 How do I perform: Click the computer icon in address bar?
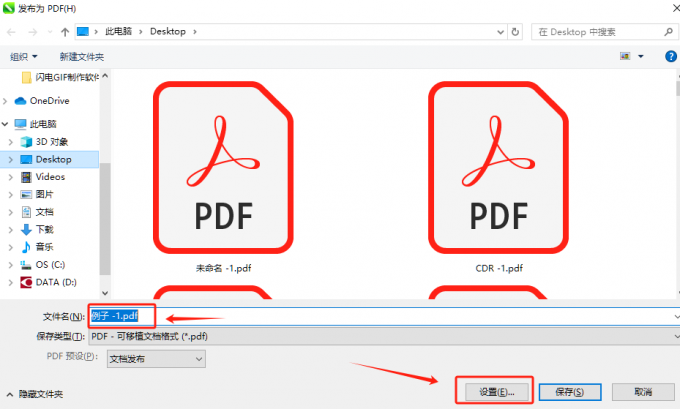83,32
